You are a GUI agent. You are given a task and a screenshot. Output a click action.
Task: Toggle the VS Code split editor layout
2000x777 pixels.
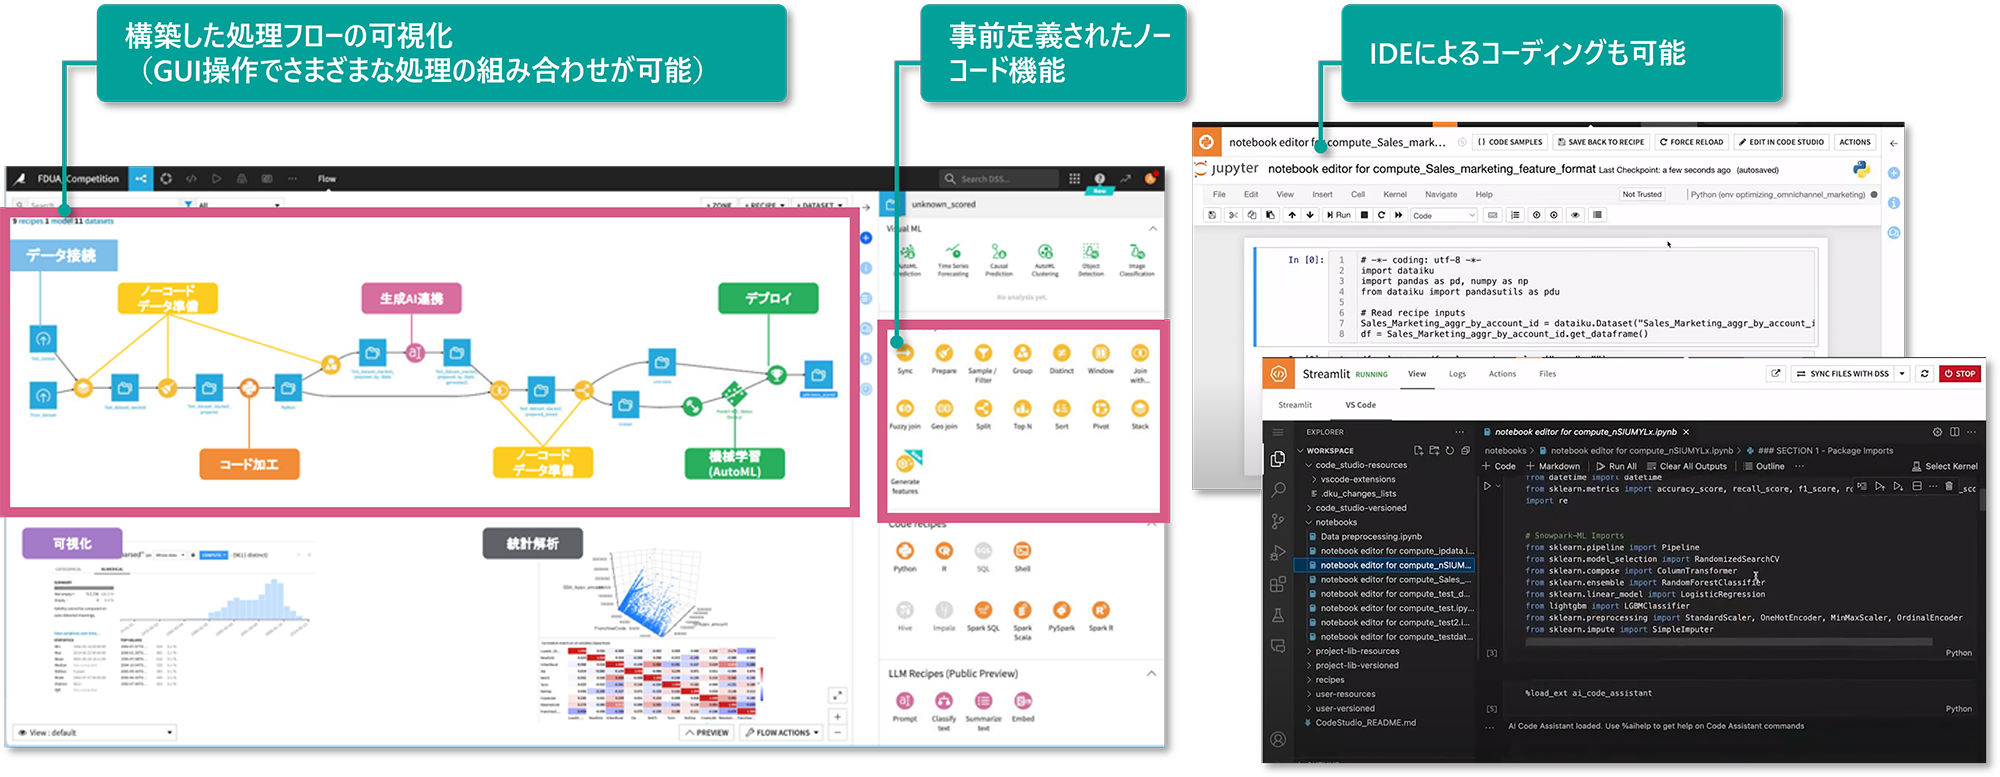pos(1954,432)
